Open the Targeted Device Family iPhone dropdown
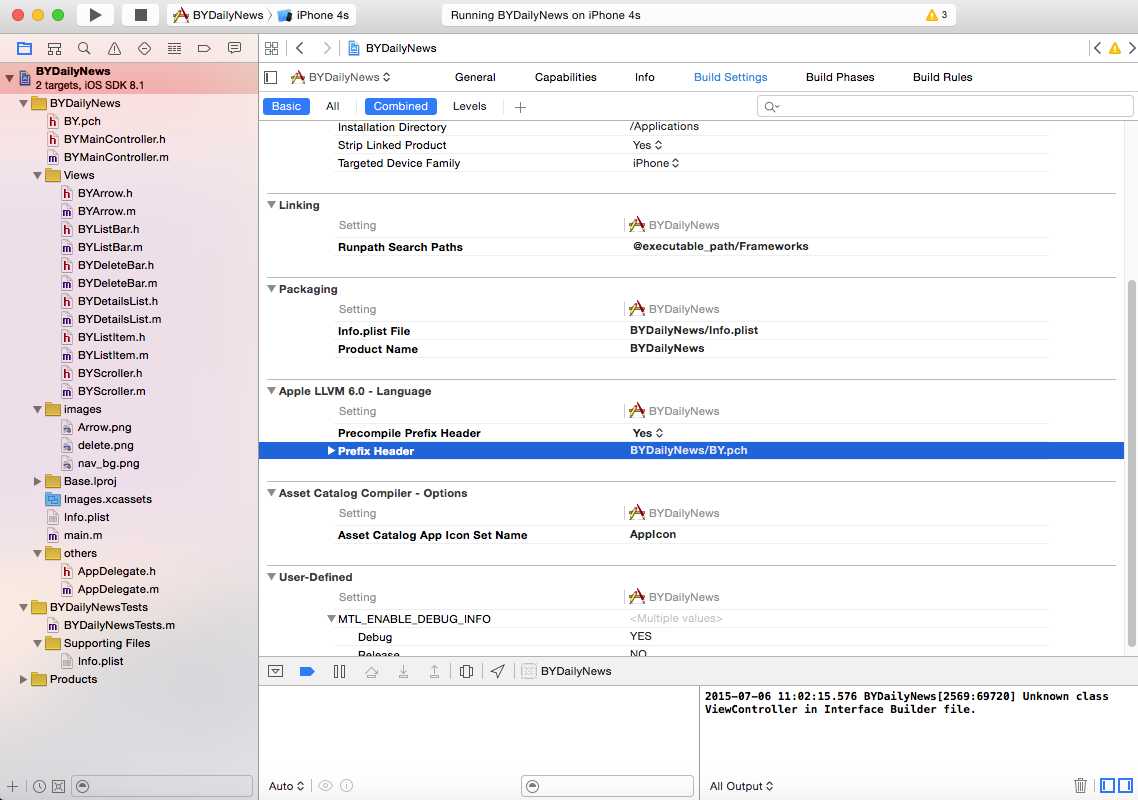Viewport: 1138px width, 800px height. click(656, 163)
